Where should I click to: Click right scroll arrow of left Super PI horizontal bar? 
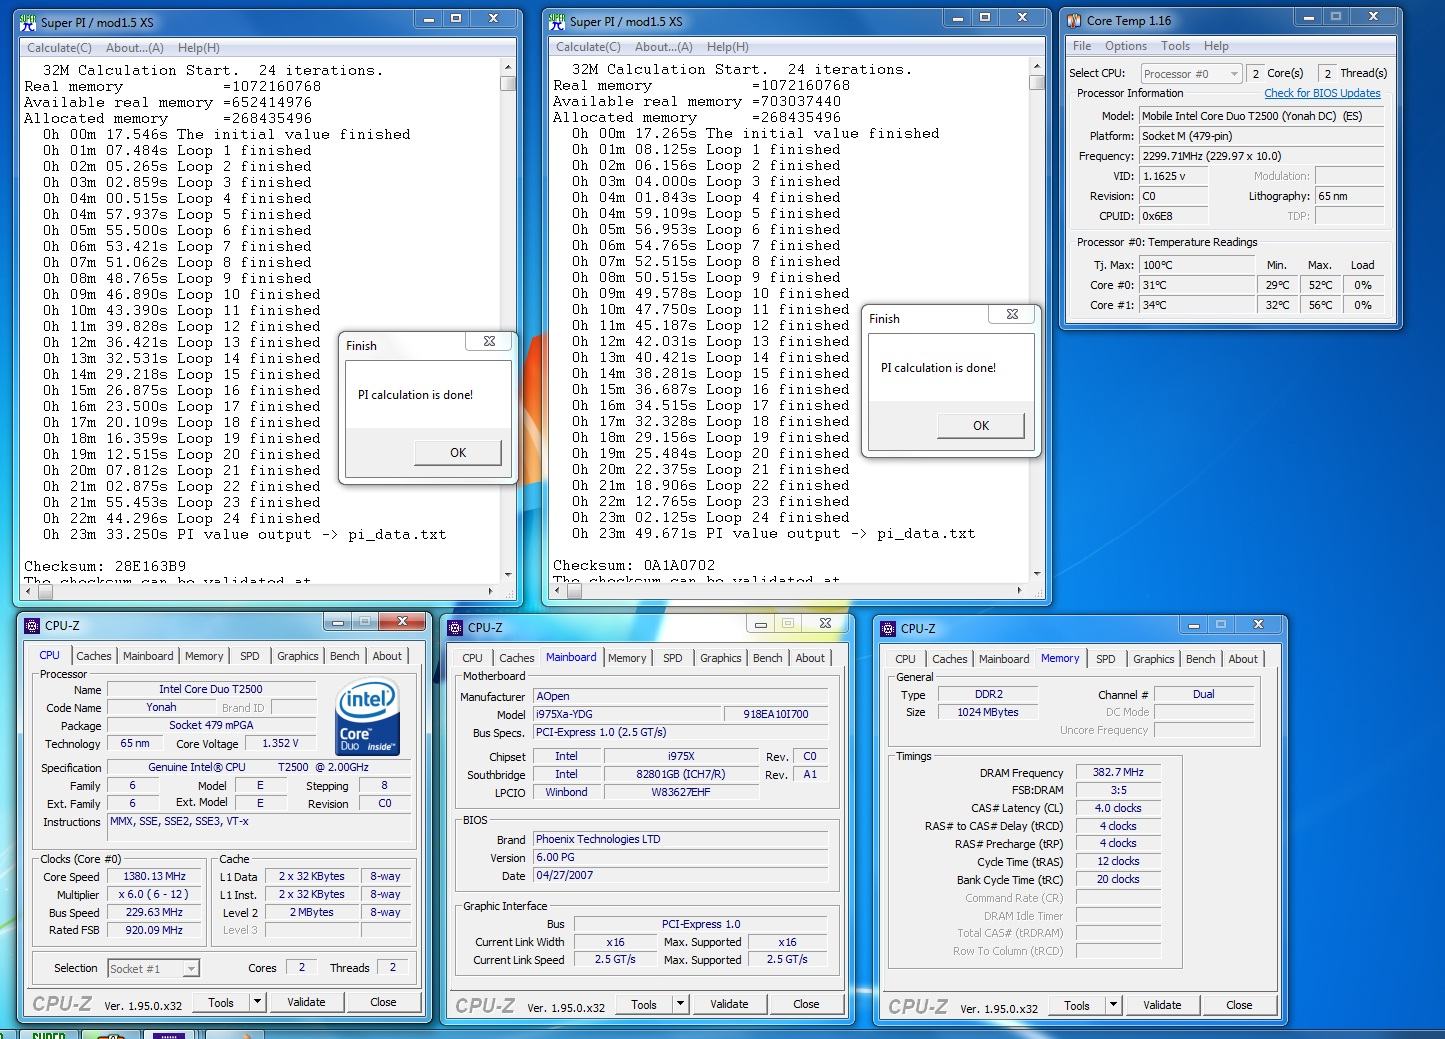[x=492, y=591]
